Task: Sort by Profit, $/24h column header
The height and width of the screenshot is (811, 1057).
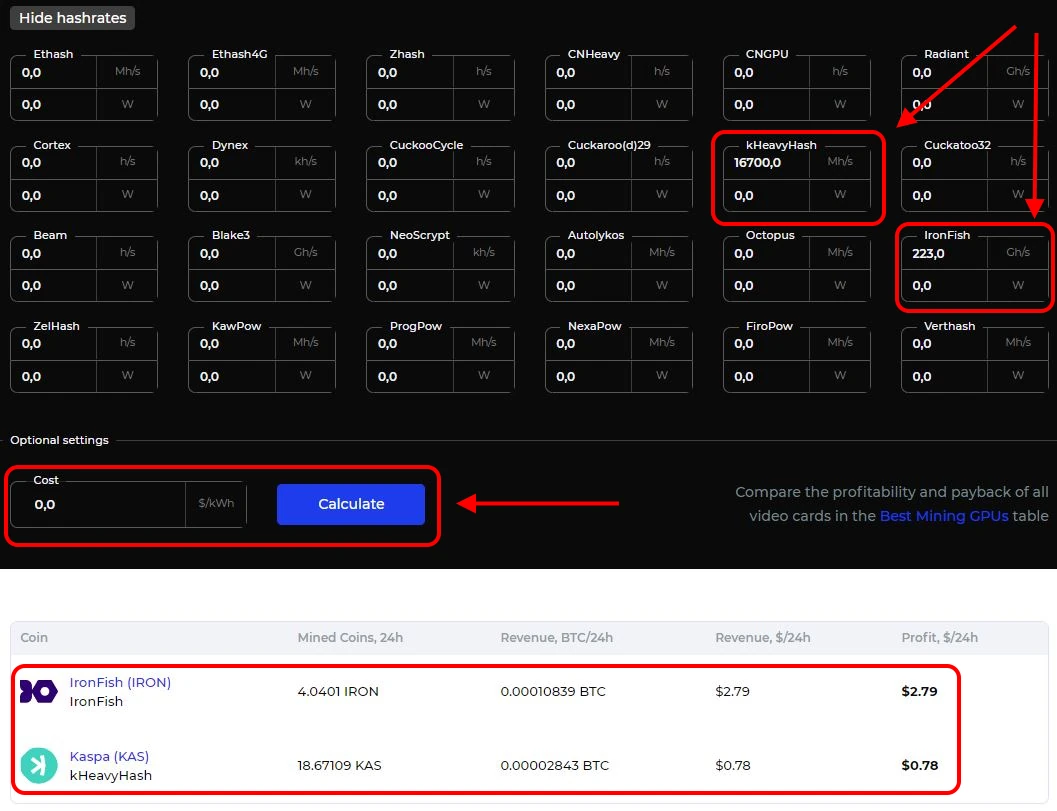Action: coord(939,638)
